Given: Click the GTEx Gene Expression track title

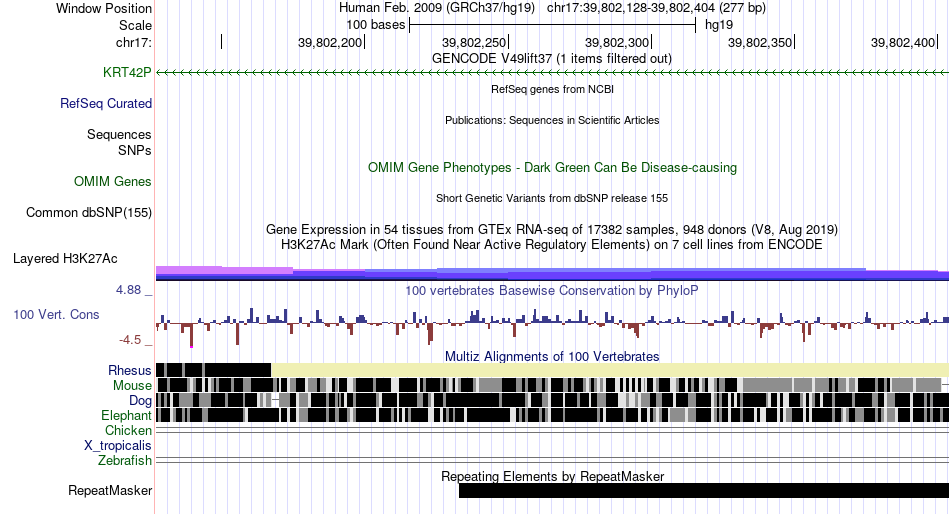Looking at the screenshot, I should pyautogui.click(x=552, y=230).
